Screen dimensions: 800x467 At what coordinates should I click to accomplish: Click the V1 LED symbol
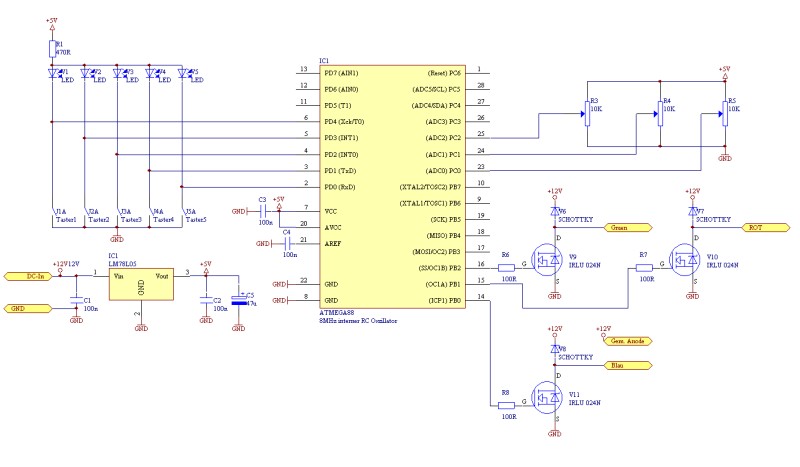point(52,73)
